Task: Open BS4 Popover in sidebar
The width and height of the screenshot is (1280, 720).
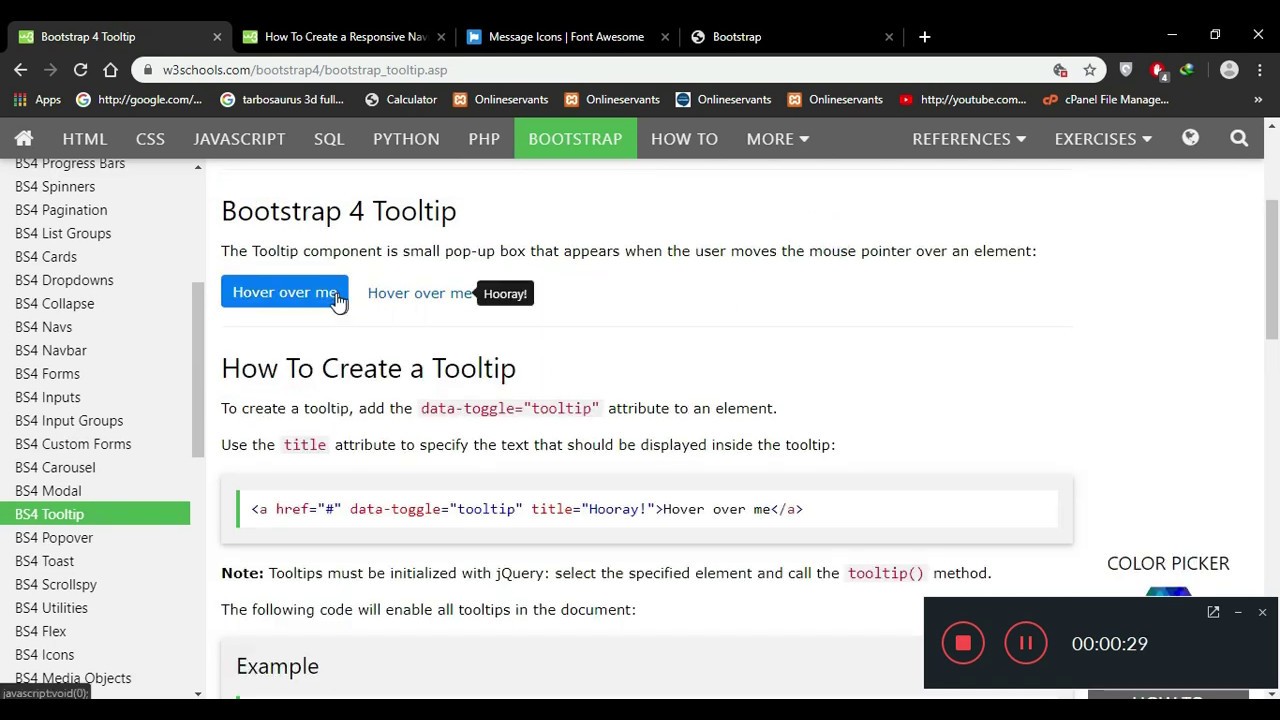Action: [54, 538]
